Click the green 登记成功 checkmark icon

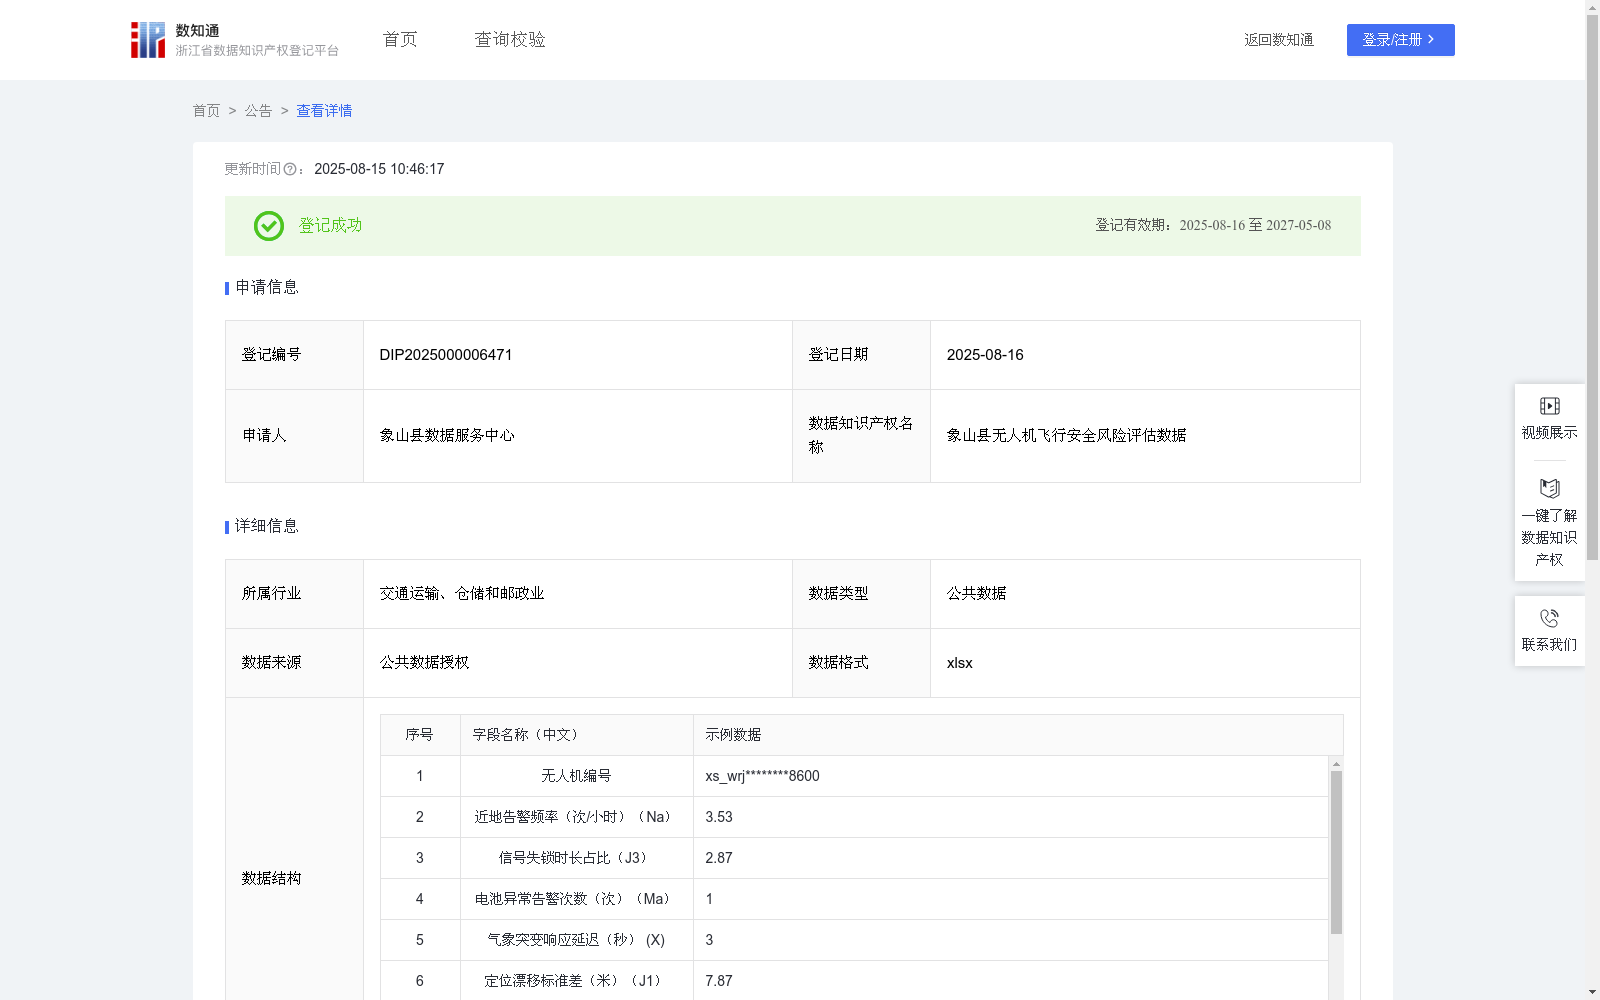269,226
